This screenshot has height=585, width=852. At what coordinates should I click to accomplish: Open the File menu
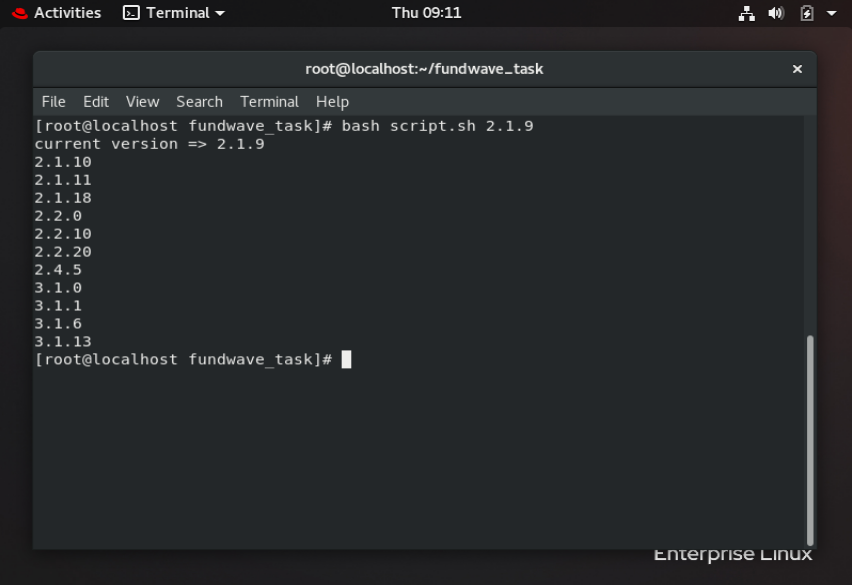(x=53, y=101)
